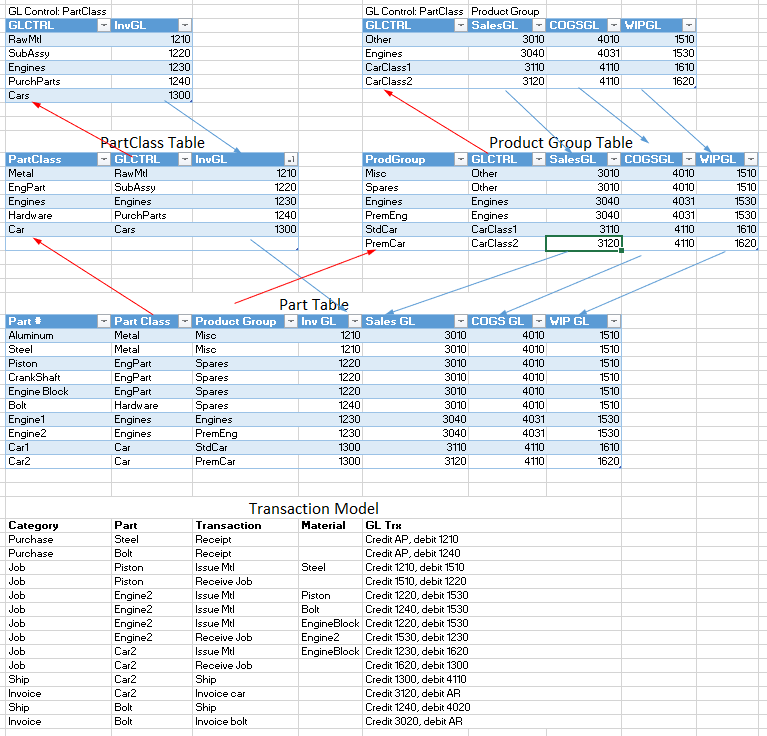
Task: Select the 'Product Group Table' heading
Action: 561,143
